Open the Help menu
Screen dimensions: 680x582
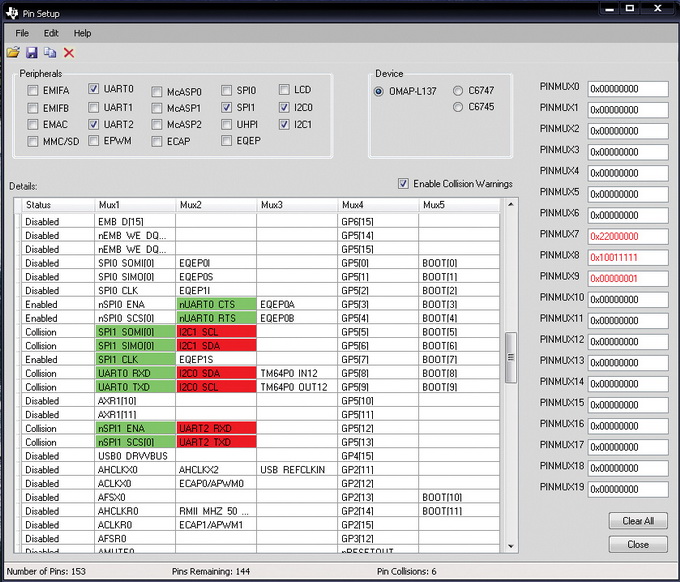[x=82, y=33]
